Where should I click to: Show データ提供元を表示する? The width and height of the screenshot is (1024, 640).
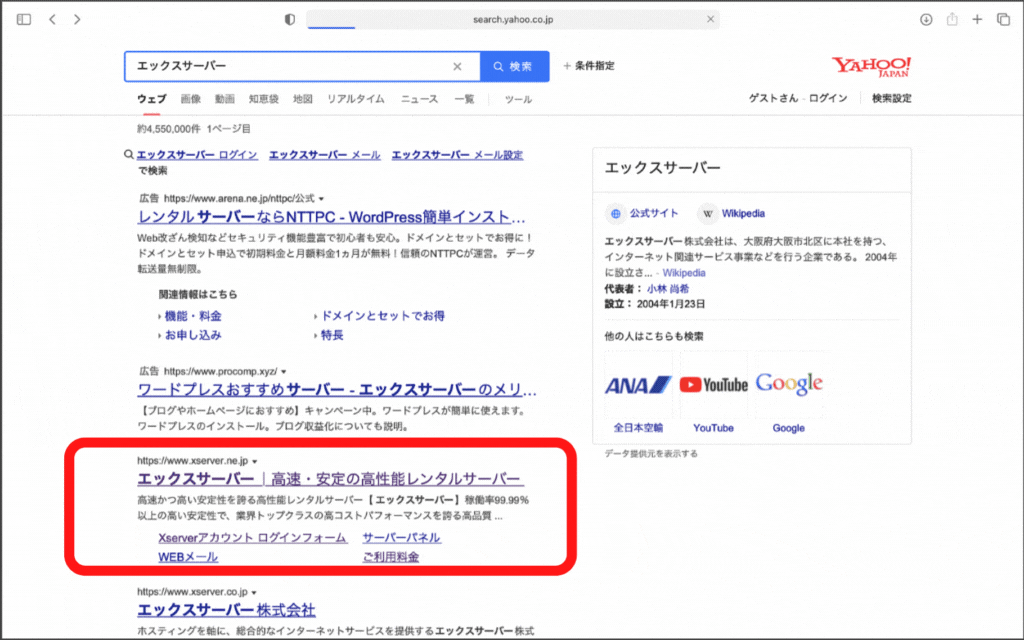tap(651, 453)
